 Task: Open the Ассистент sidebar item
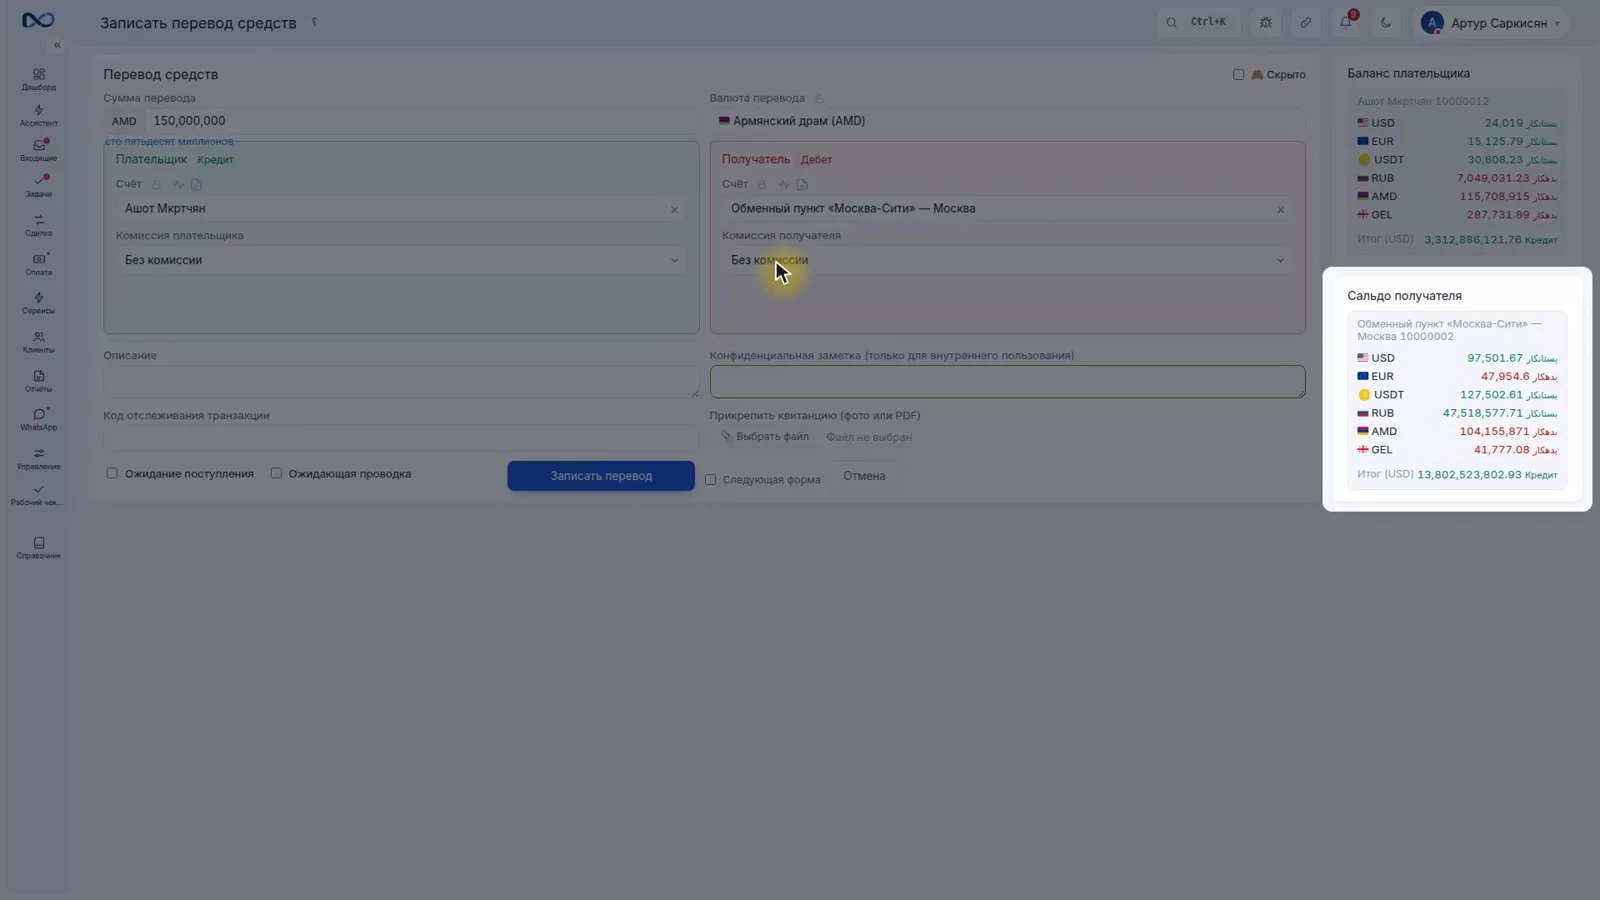click(x=38, y=115)
